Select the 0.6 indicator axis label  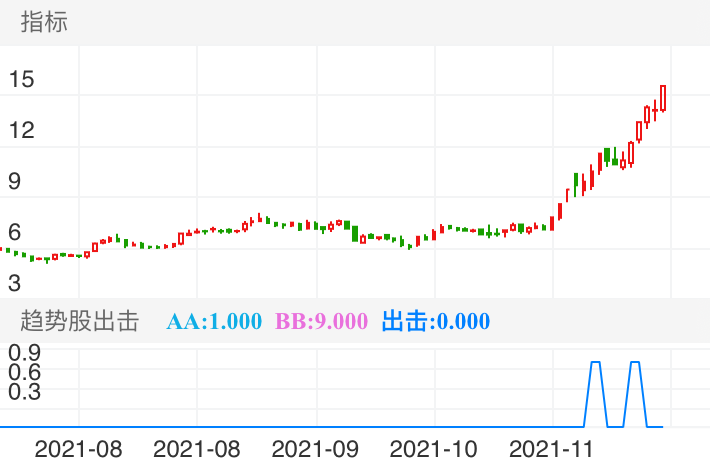[x=24, y=371]
